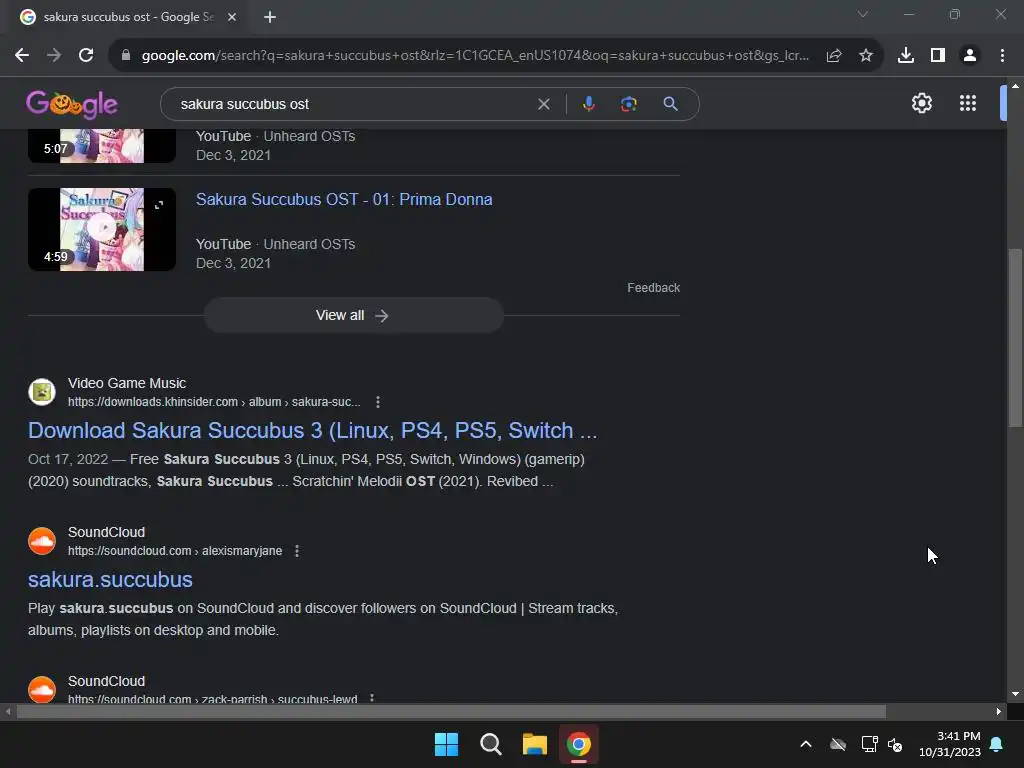Share this page icon in address bar

coord(834,56)
